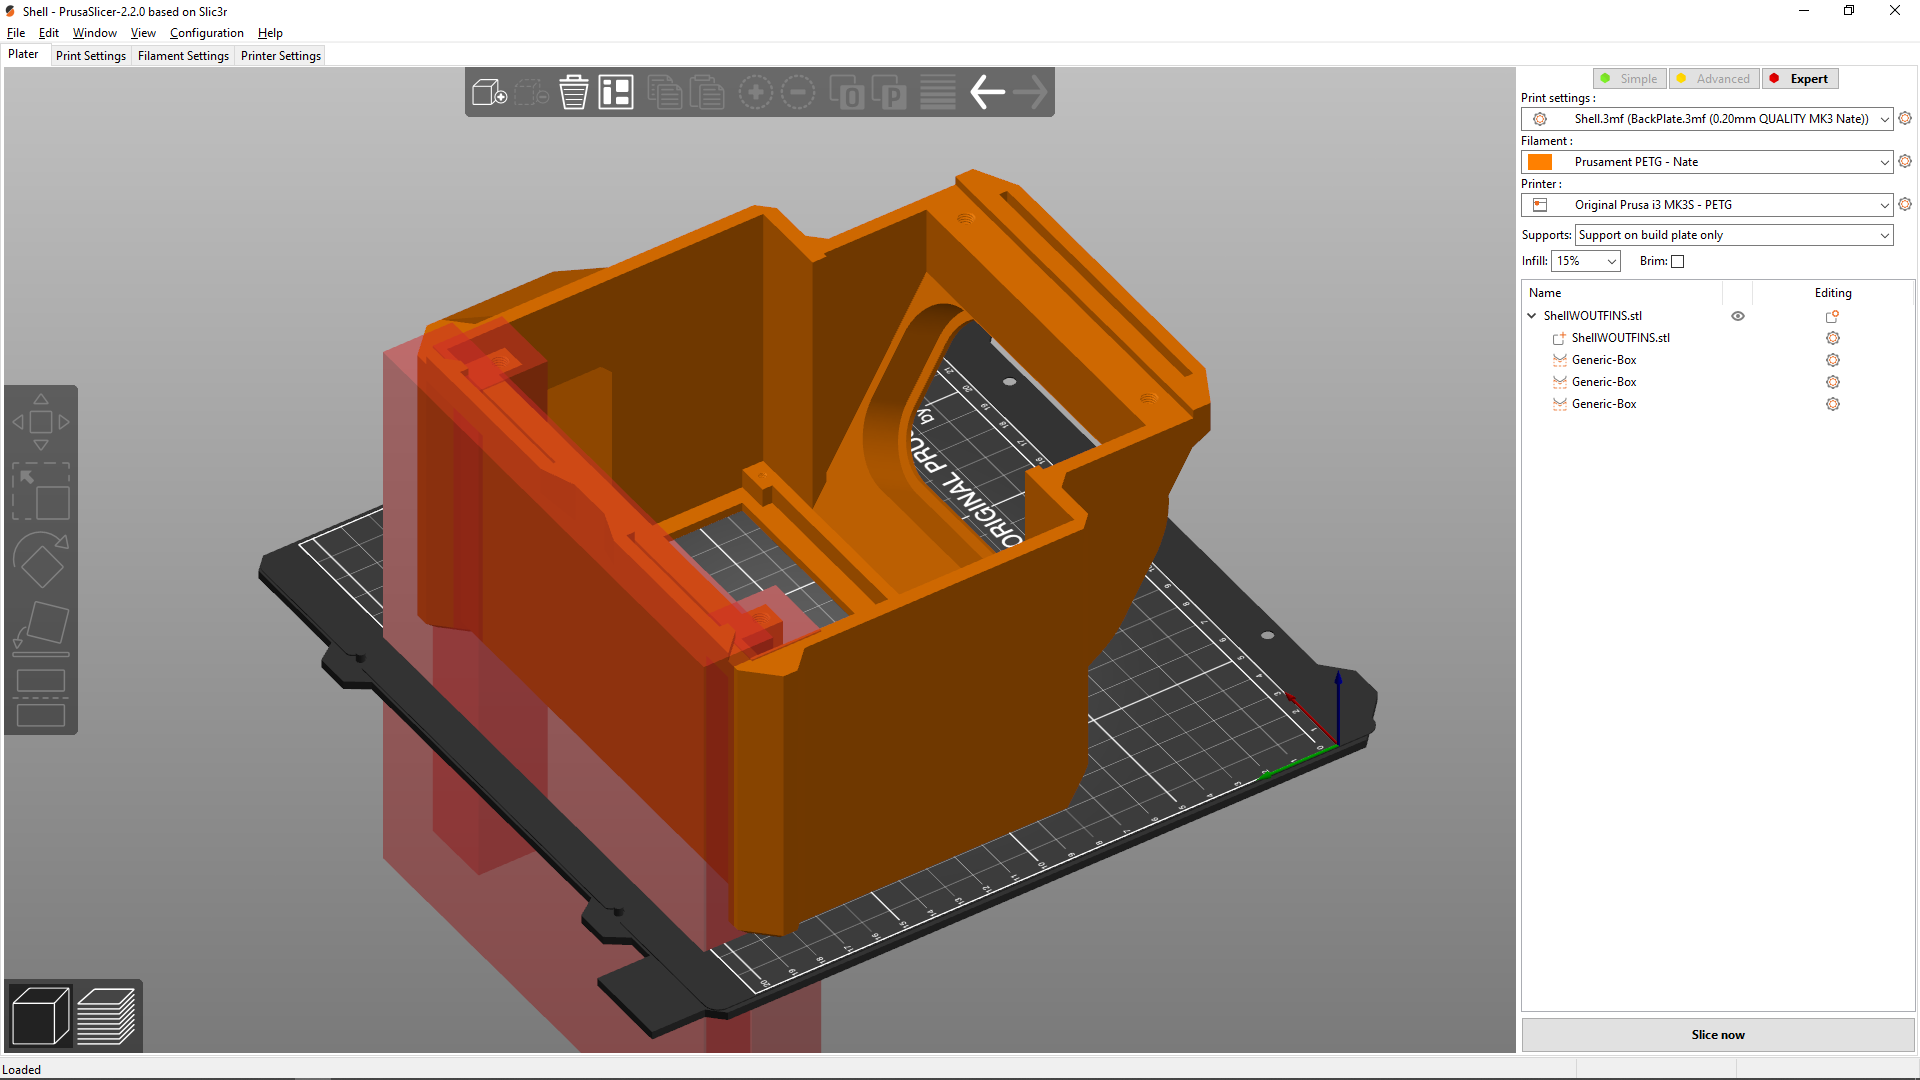Switch to sliced layers preview view
1920x1080 pixels.
[x=106, y=1016]
